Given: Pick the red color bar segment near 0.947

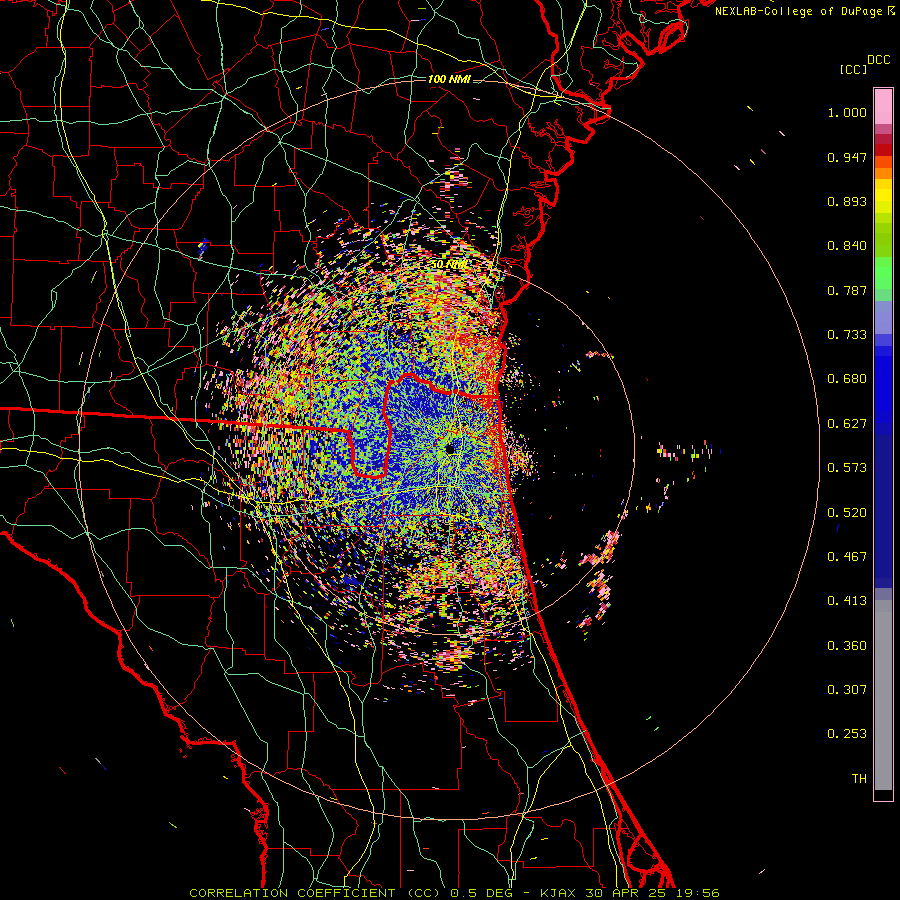Looking at the screenshot, I should [x=883, y=150].
